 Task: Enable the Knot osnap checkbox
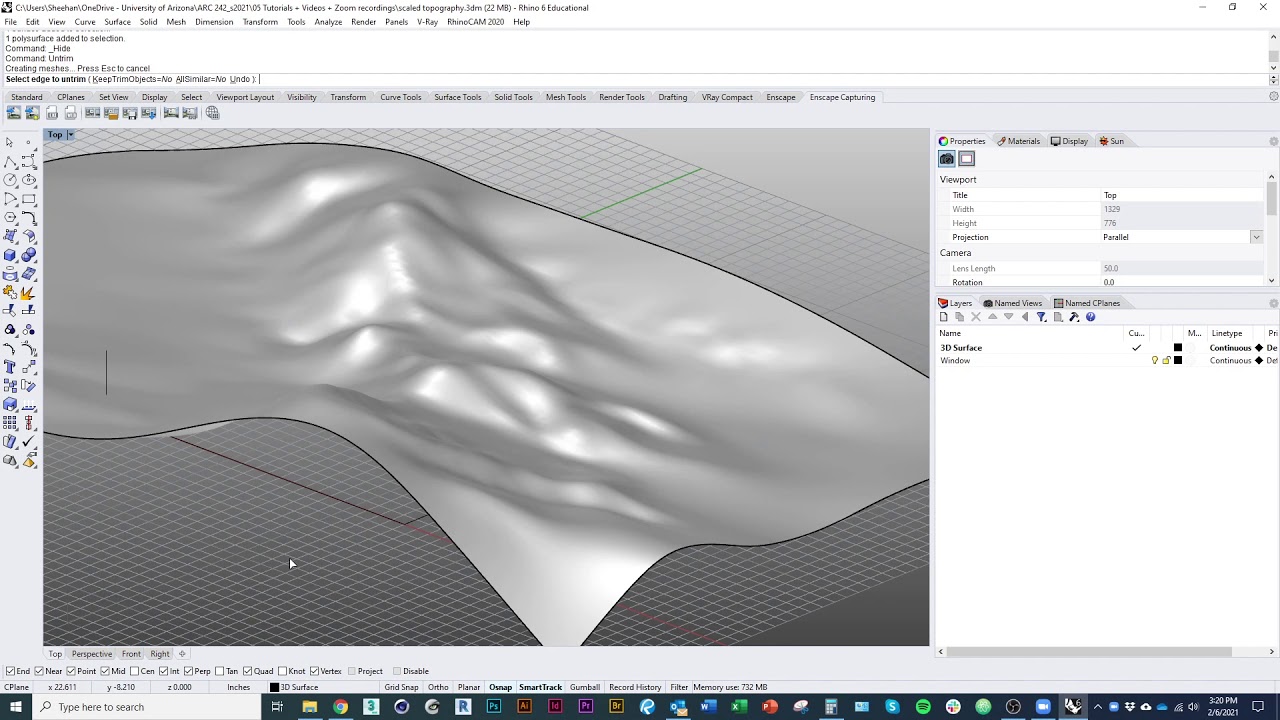tap(283, 671)
